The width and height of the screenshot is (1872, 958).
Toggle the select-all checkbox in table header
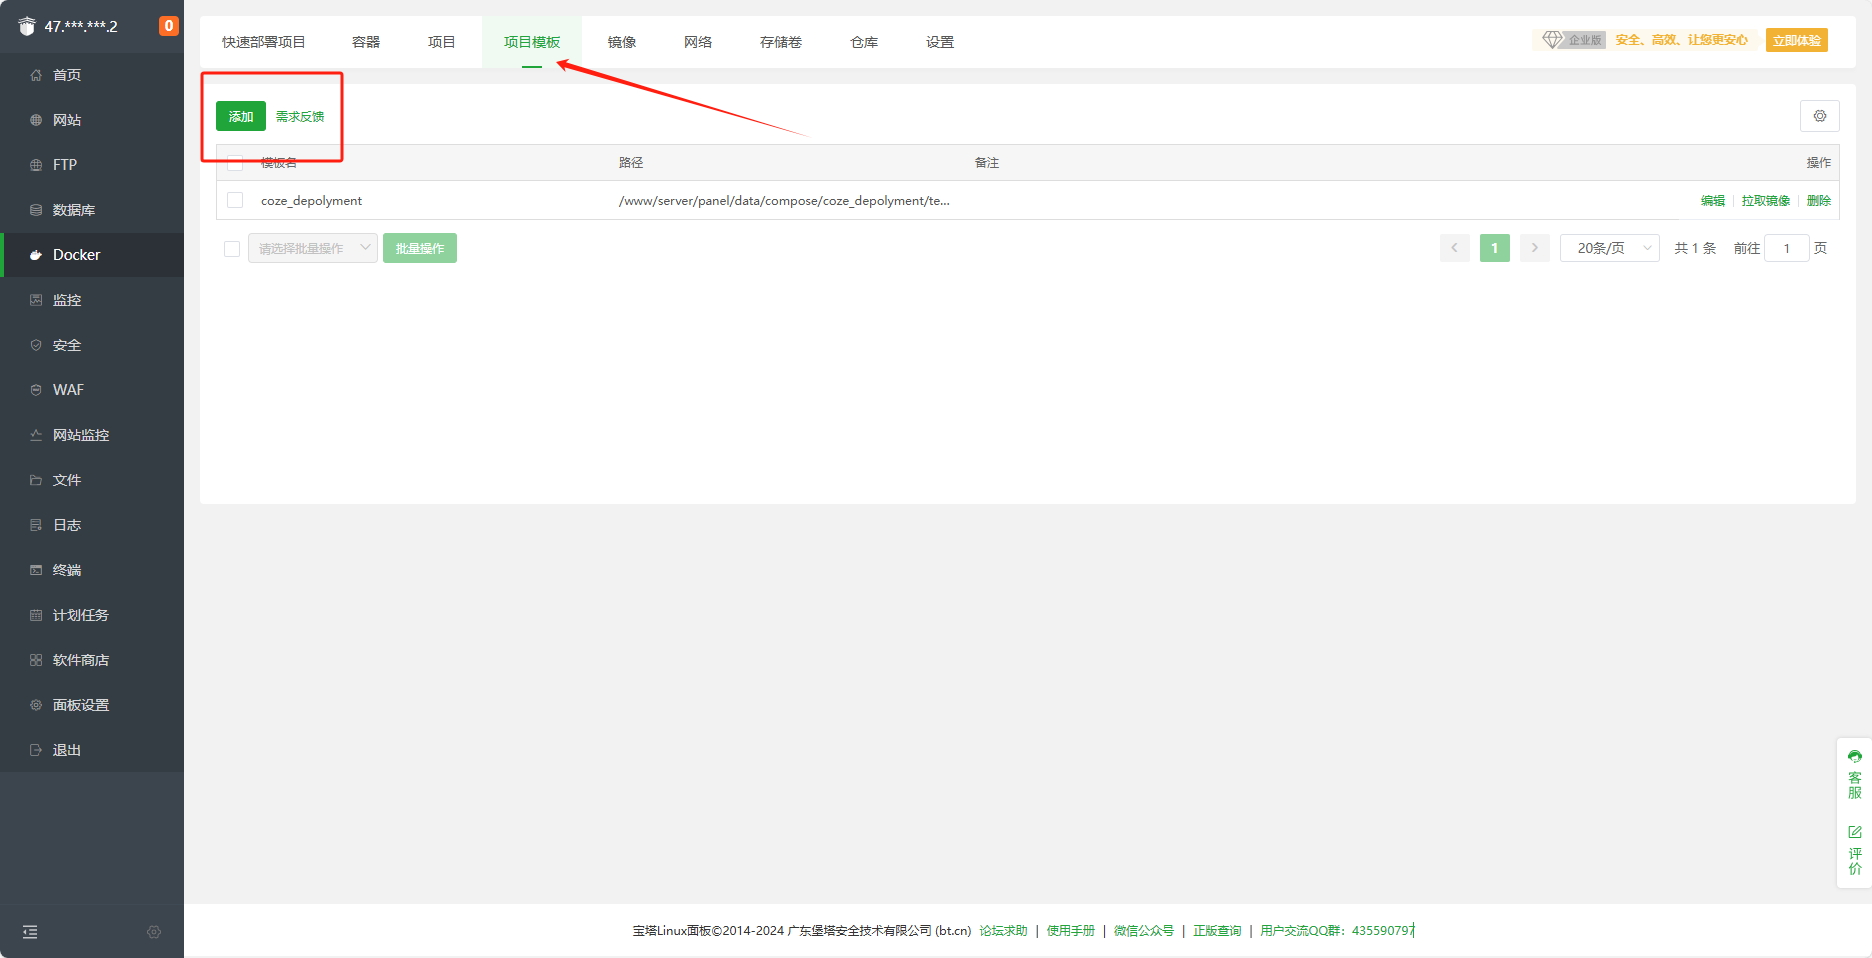point(235,163)
